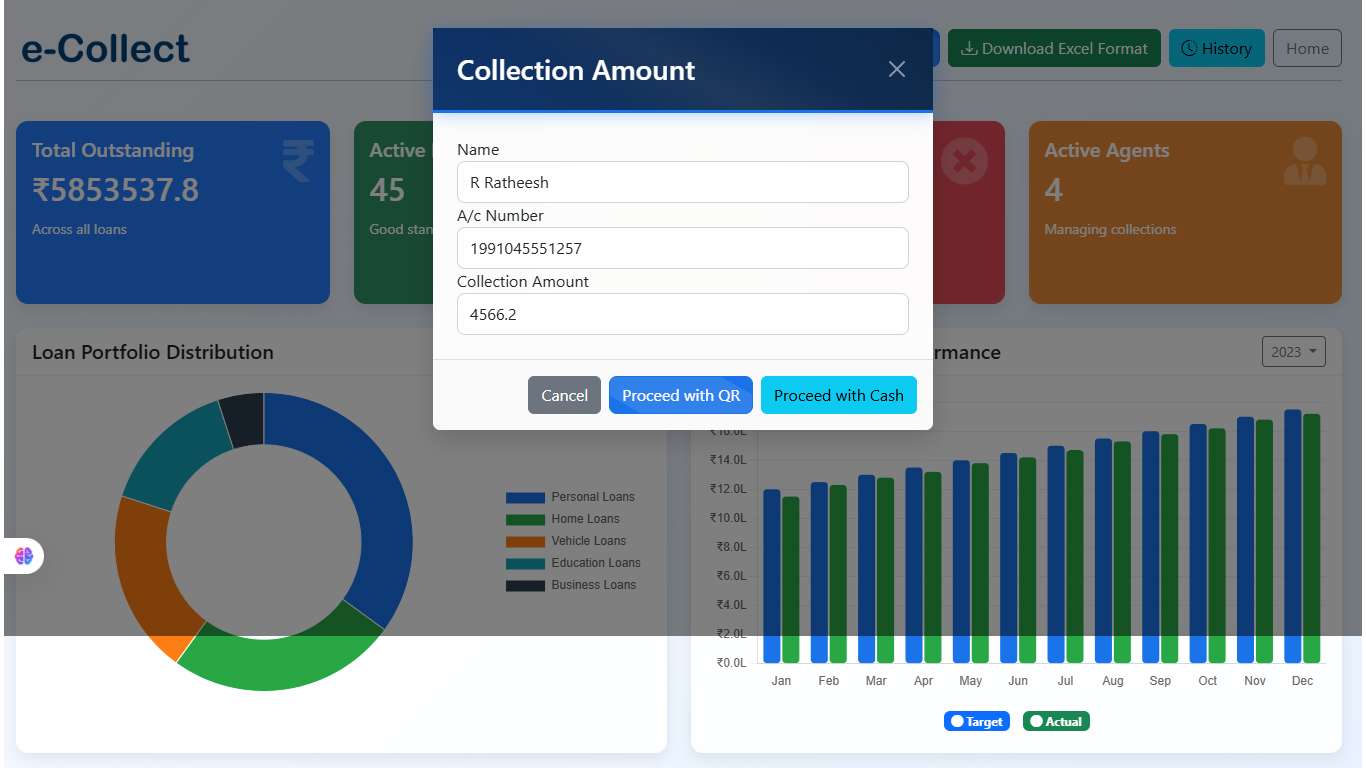The image size is (1366, 768).
Task: Click the Business Loans legend swatch
Action: pyautogui.click(x=525, y=585)
